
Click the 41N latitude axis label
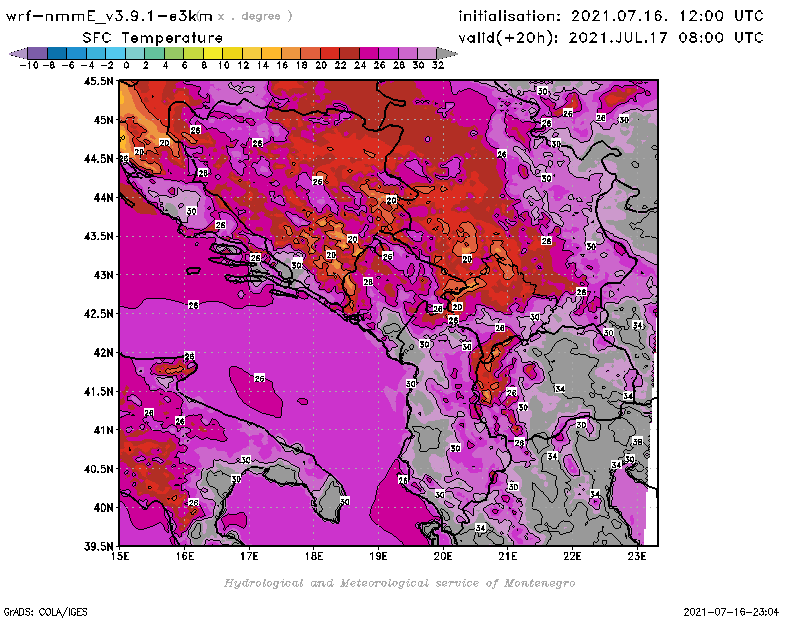point(103,430)
